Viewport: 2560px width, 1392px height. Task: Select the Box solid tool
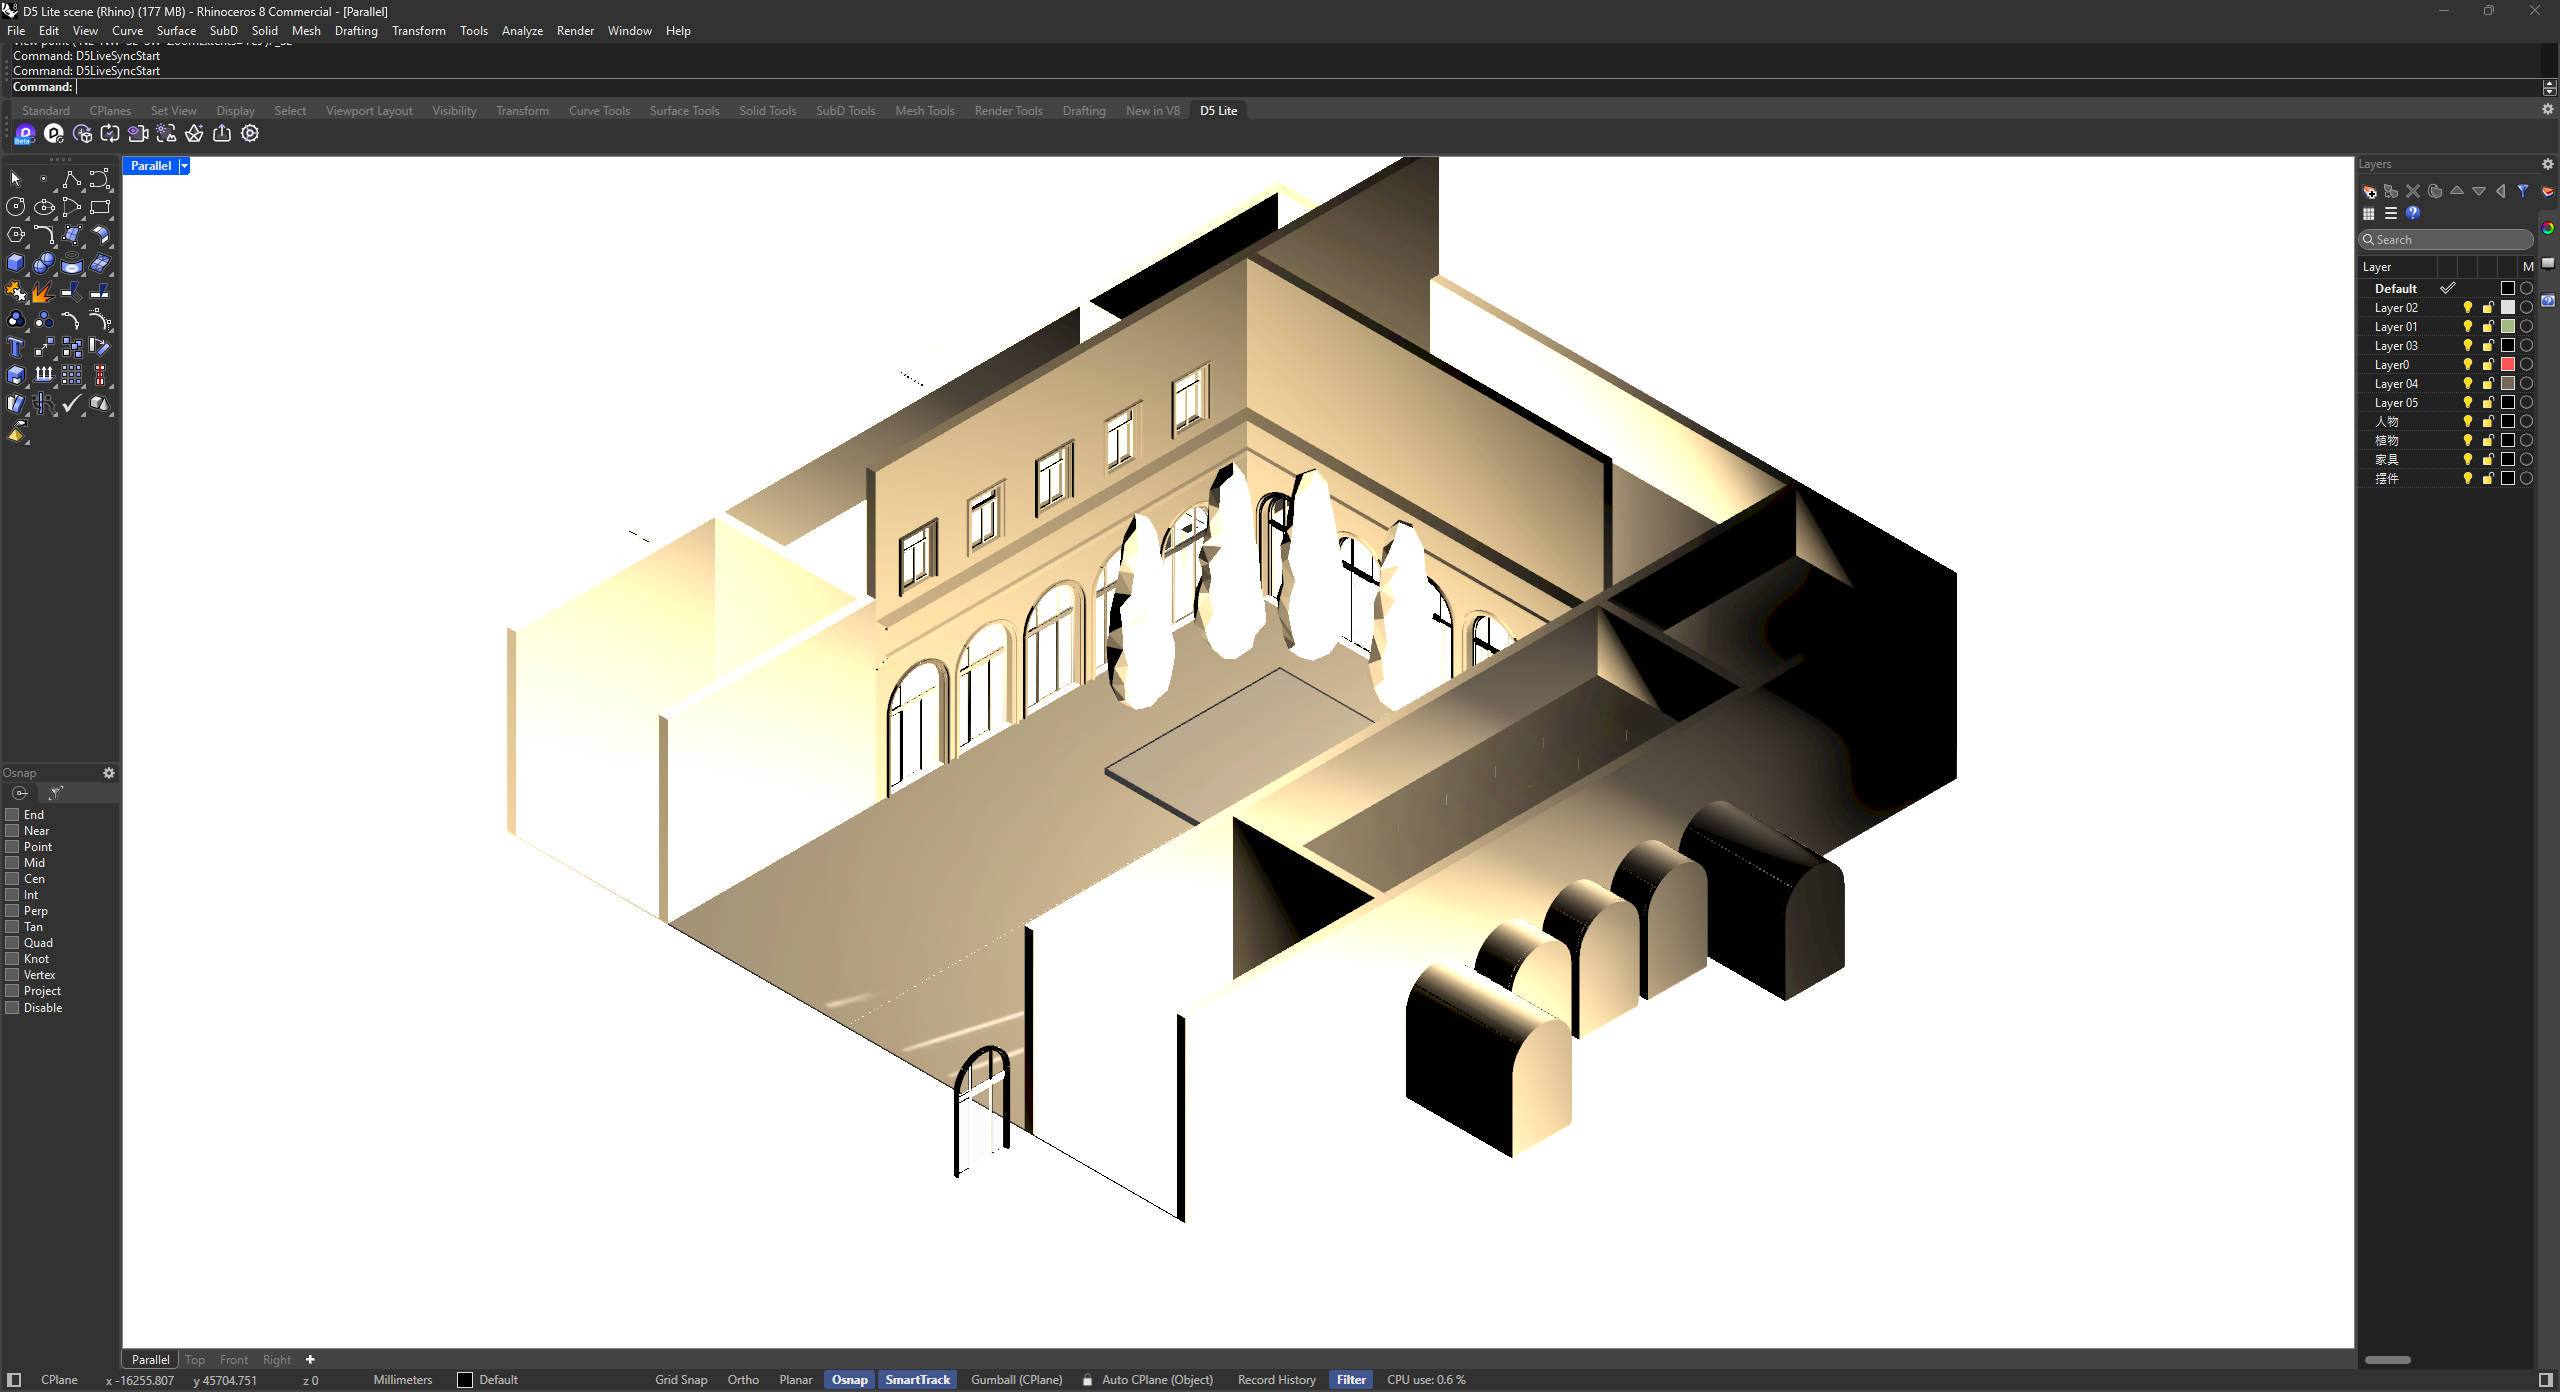16,264
